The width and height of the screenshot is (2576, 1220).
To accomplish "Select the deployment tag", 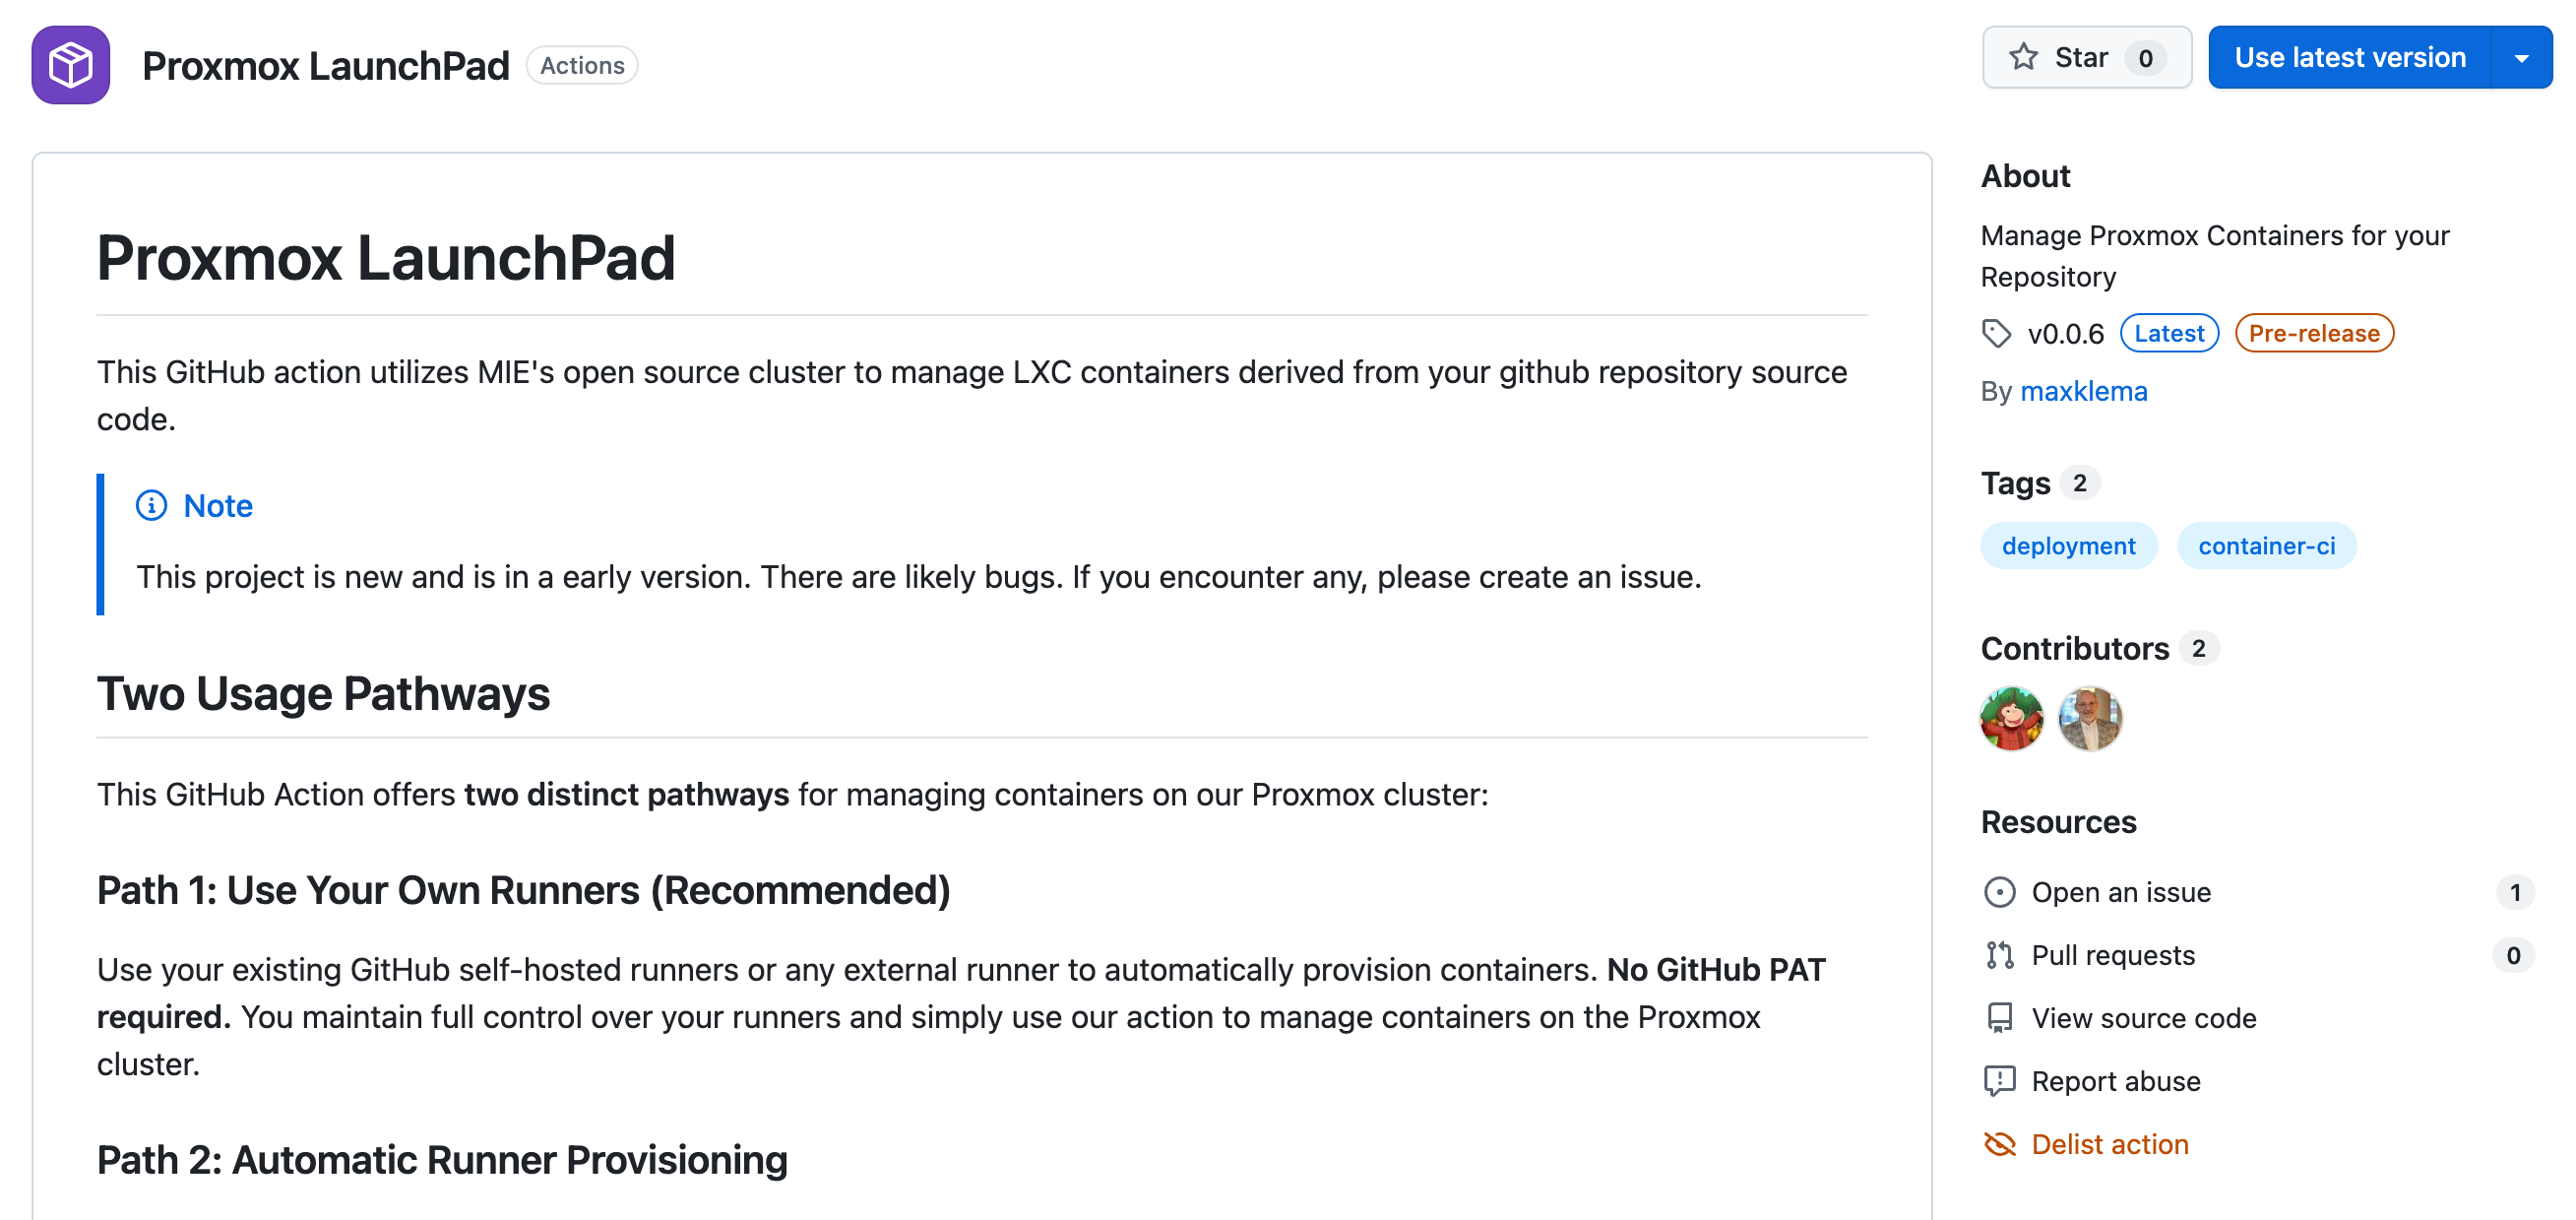I will tap(2068, 546).
